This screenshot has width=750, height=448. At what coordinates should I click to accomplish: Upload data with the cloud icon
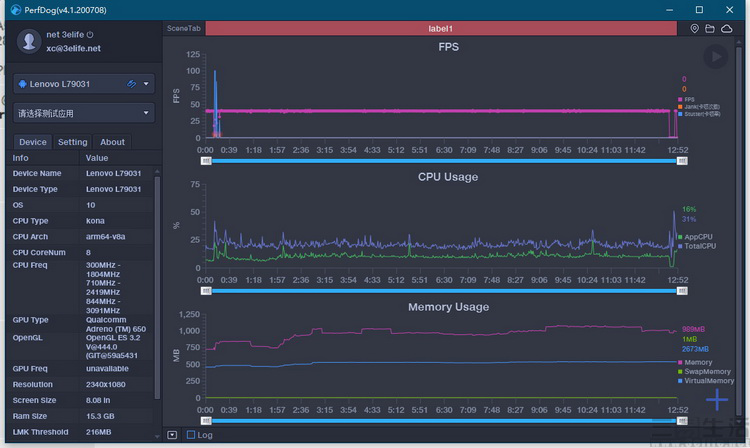coord(727,29)
